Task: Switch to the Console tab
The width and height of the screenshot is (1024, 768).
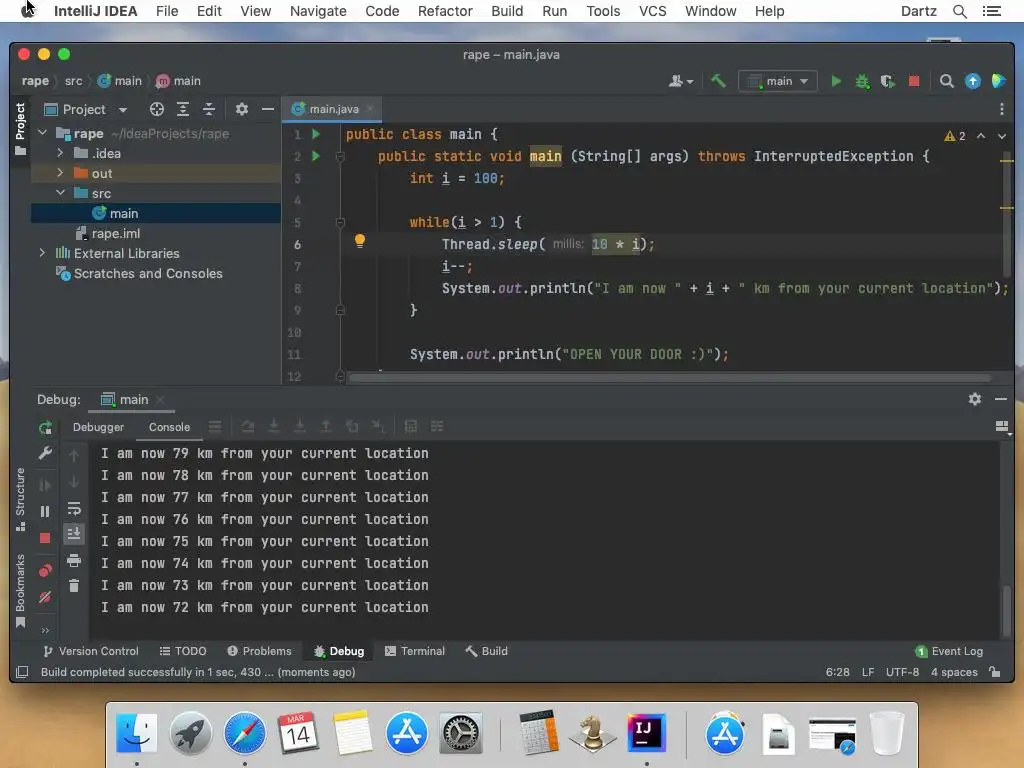Action: tap(169, 427)
